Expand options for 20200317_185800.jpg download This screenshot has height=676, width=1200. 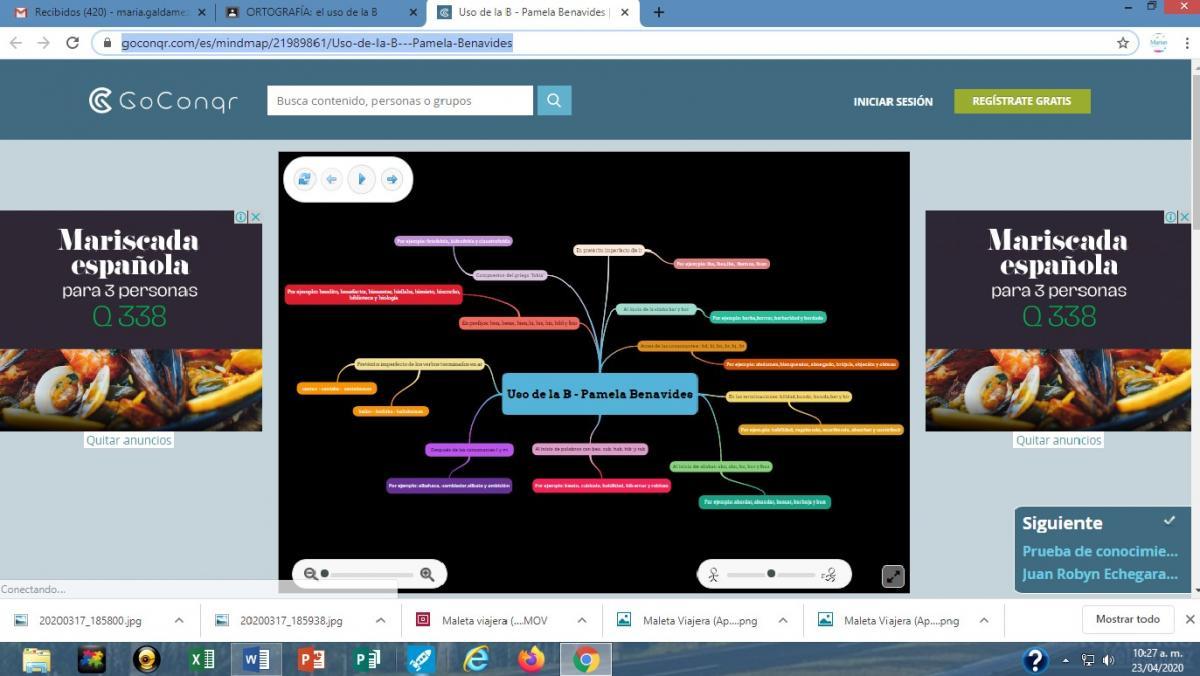pyautogui.click(x=179, y=620)
